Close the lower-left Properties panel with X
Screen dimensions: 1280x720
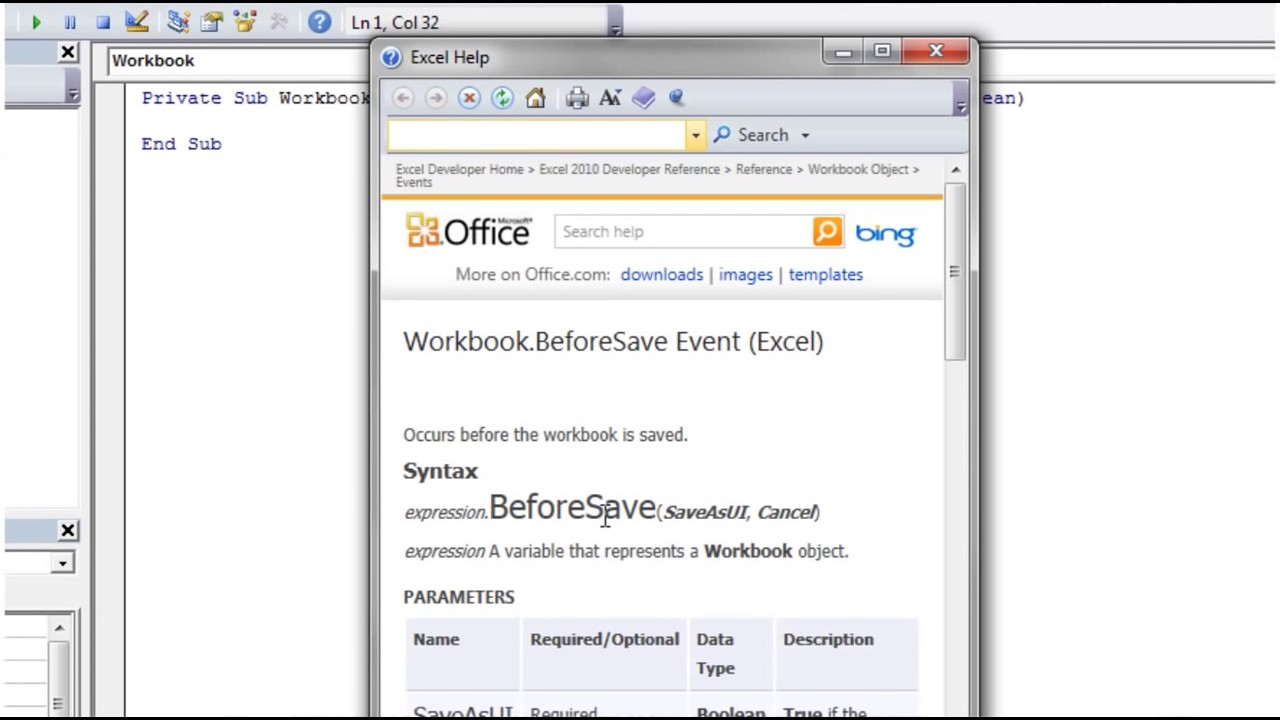(x=68, y=530)
